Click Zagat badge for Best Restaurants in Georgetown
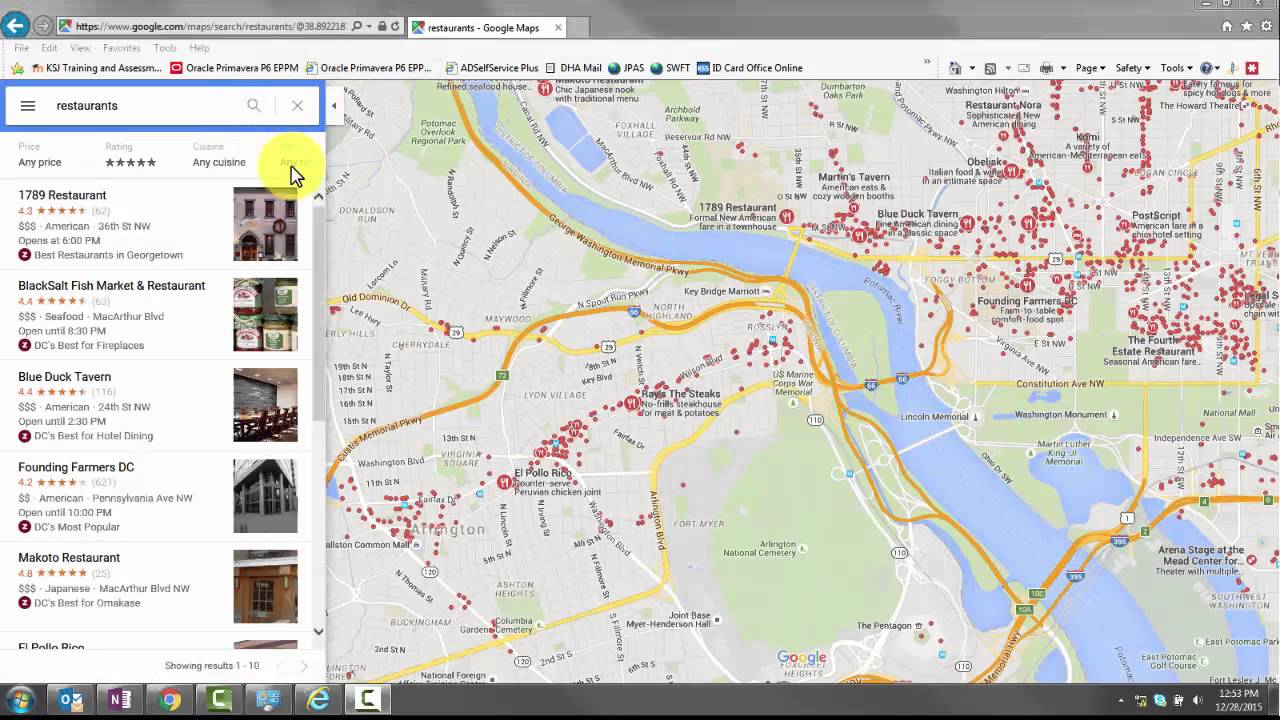The width and height of the screenshot is (1280, 720). click(x=24, y=255)
